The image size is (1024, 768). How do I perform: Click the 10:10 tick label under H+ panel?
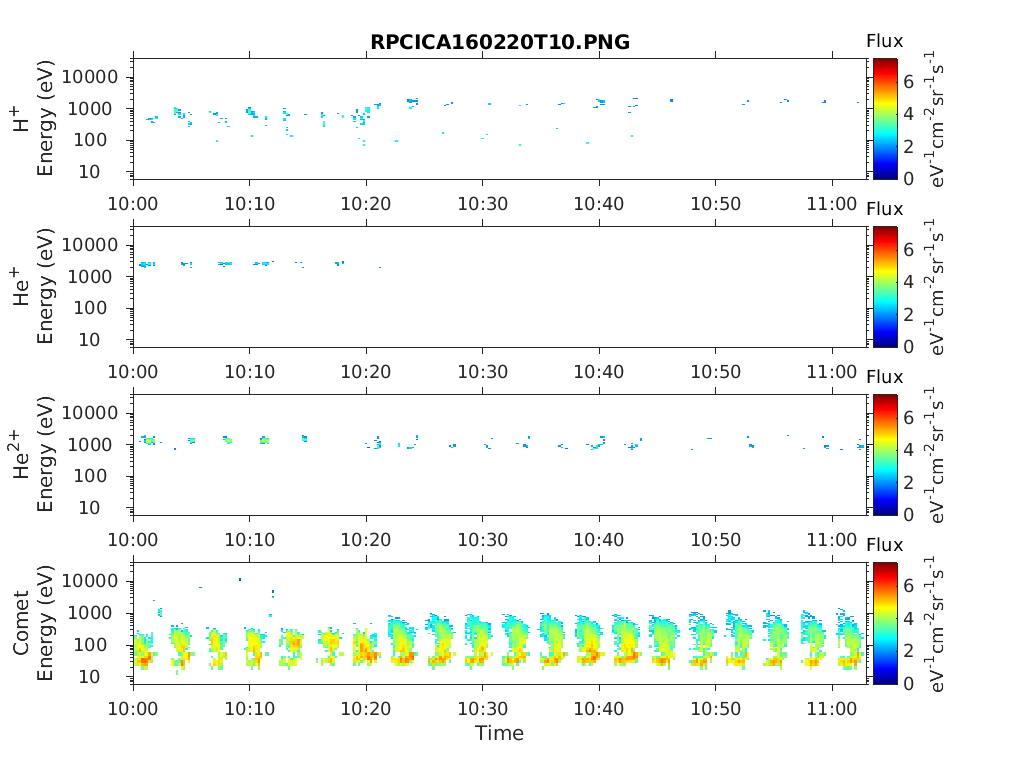[x=249, y=204]
